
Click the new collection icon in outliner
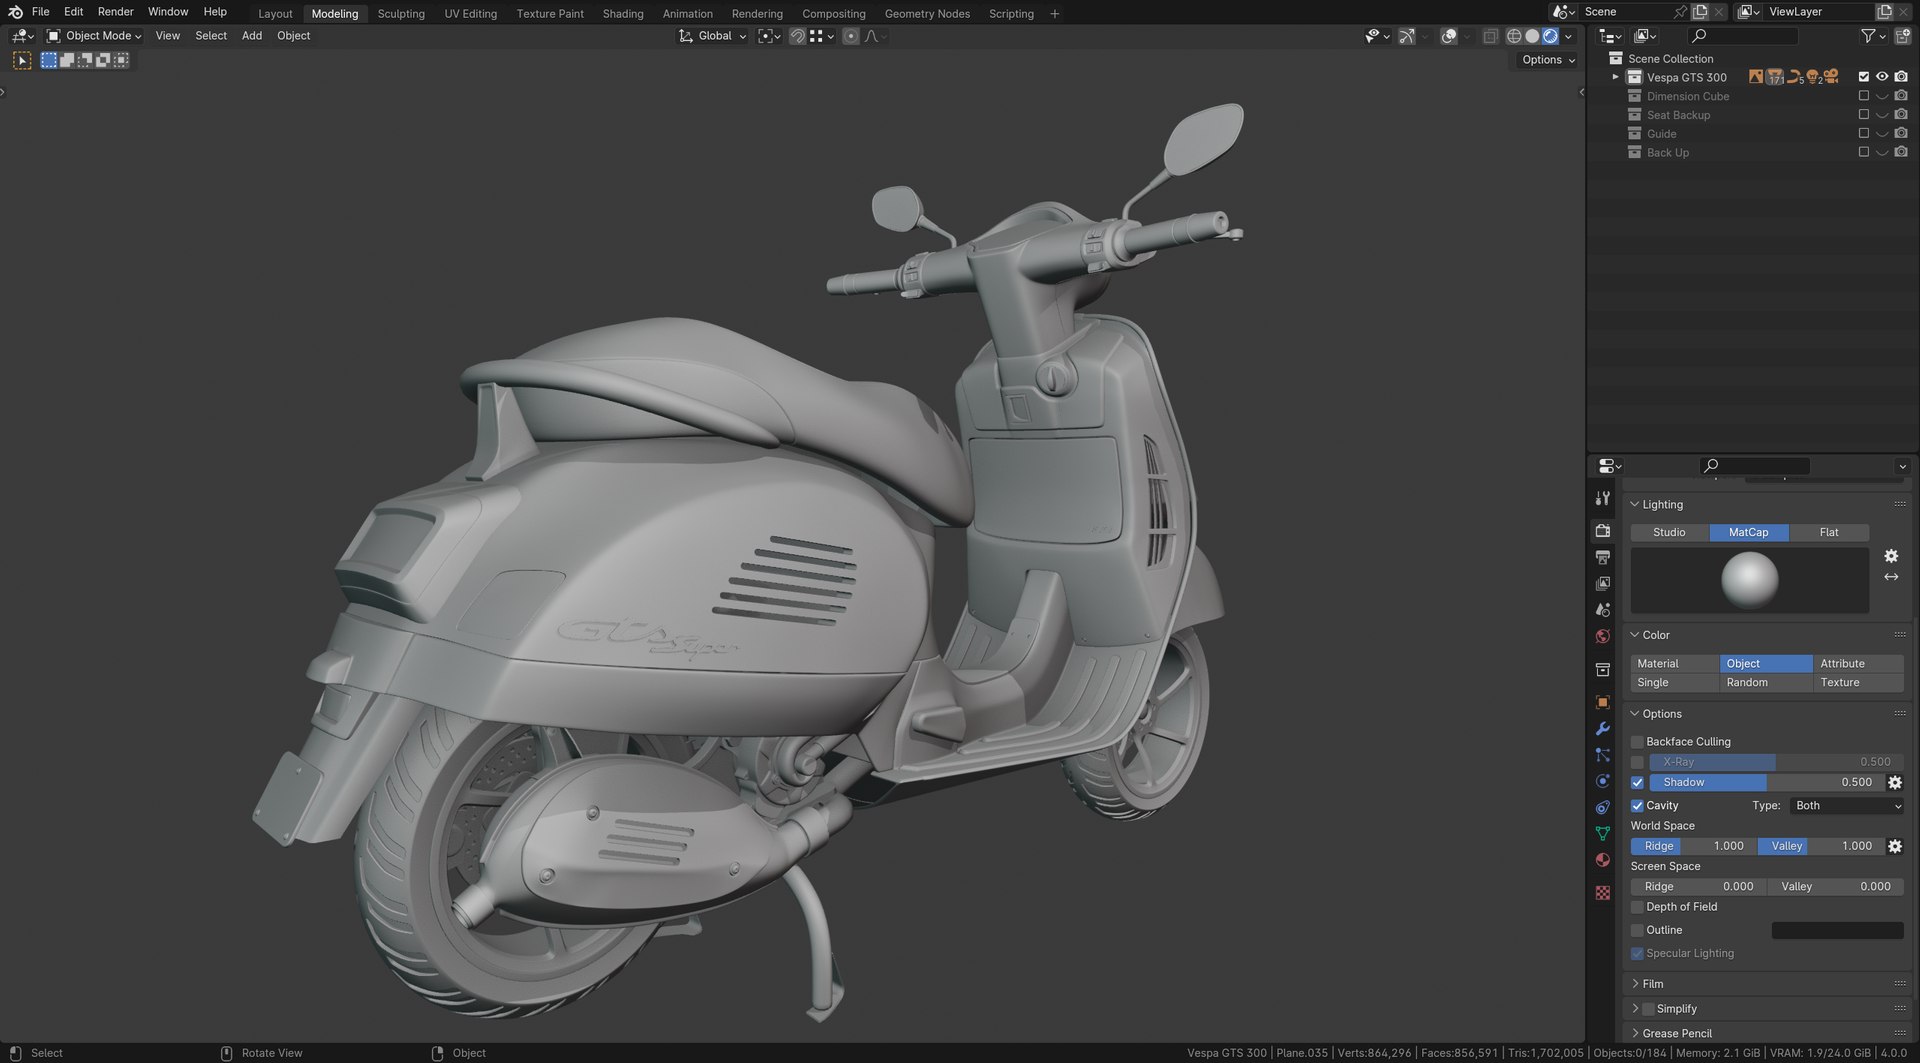pyautogui.click(x=1902, y=36)
